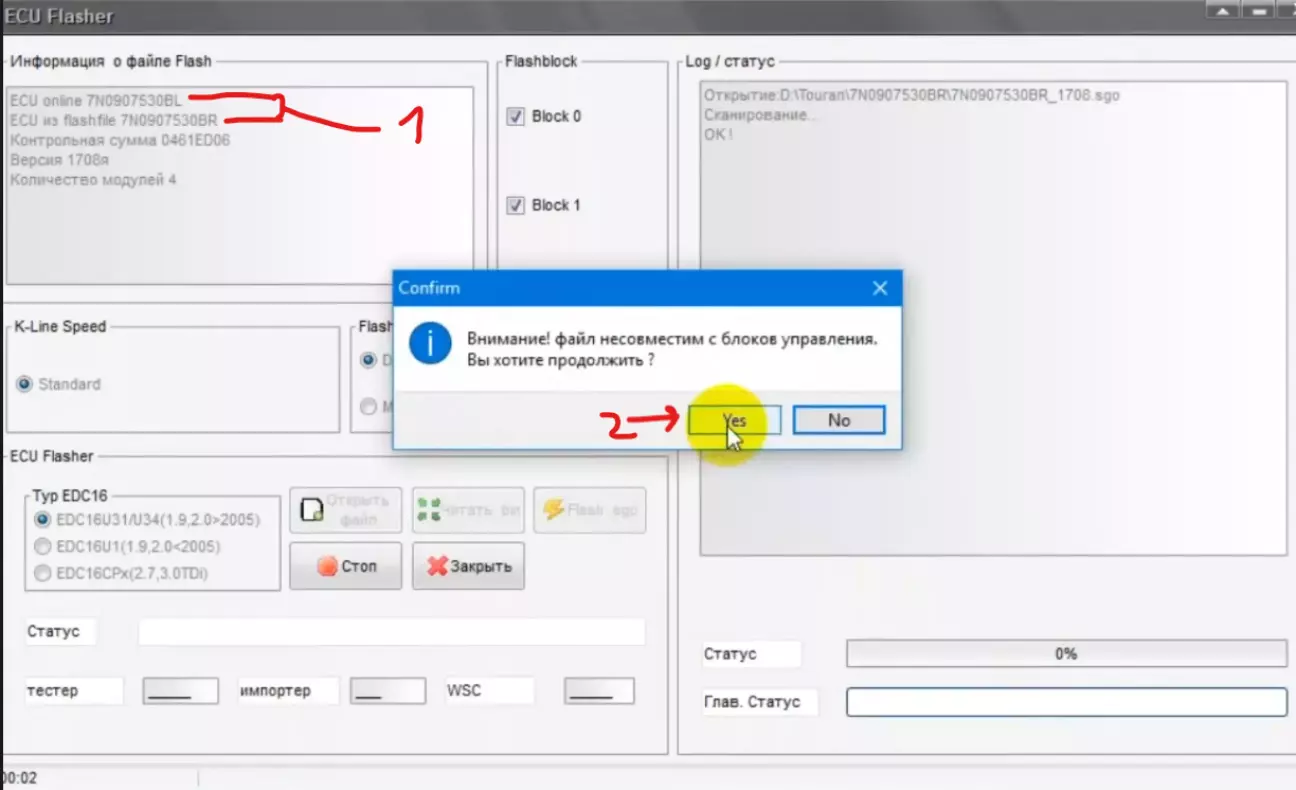Toggle the Block 1 checkbox
1296x790 pixels.
[516, 206]
